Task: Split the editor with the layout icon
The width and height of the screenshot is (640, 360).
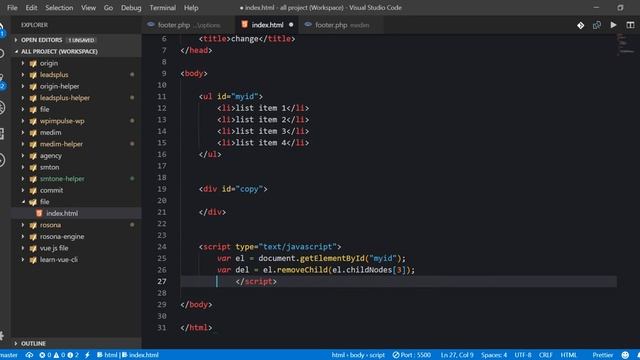Action: [630, 25]
